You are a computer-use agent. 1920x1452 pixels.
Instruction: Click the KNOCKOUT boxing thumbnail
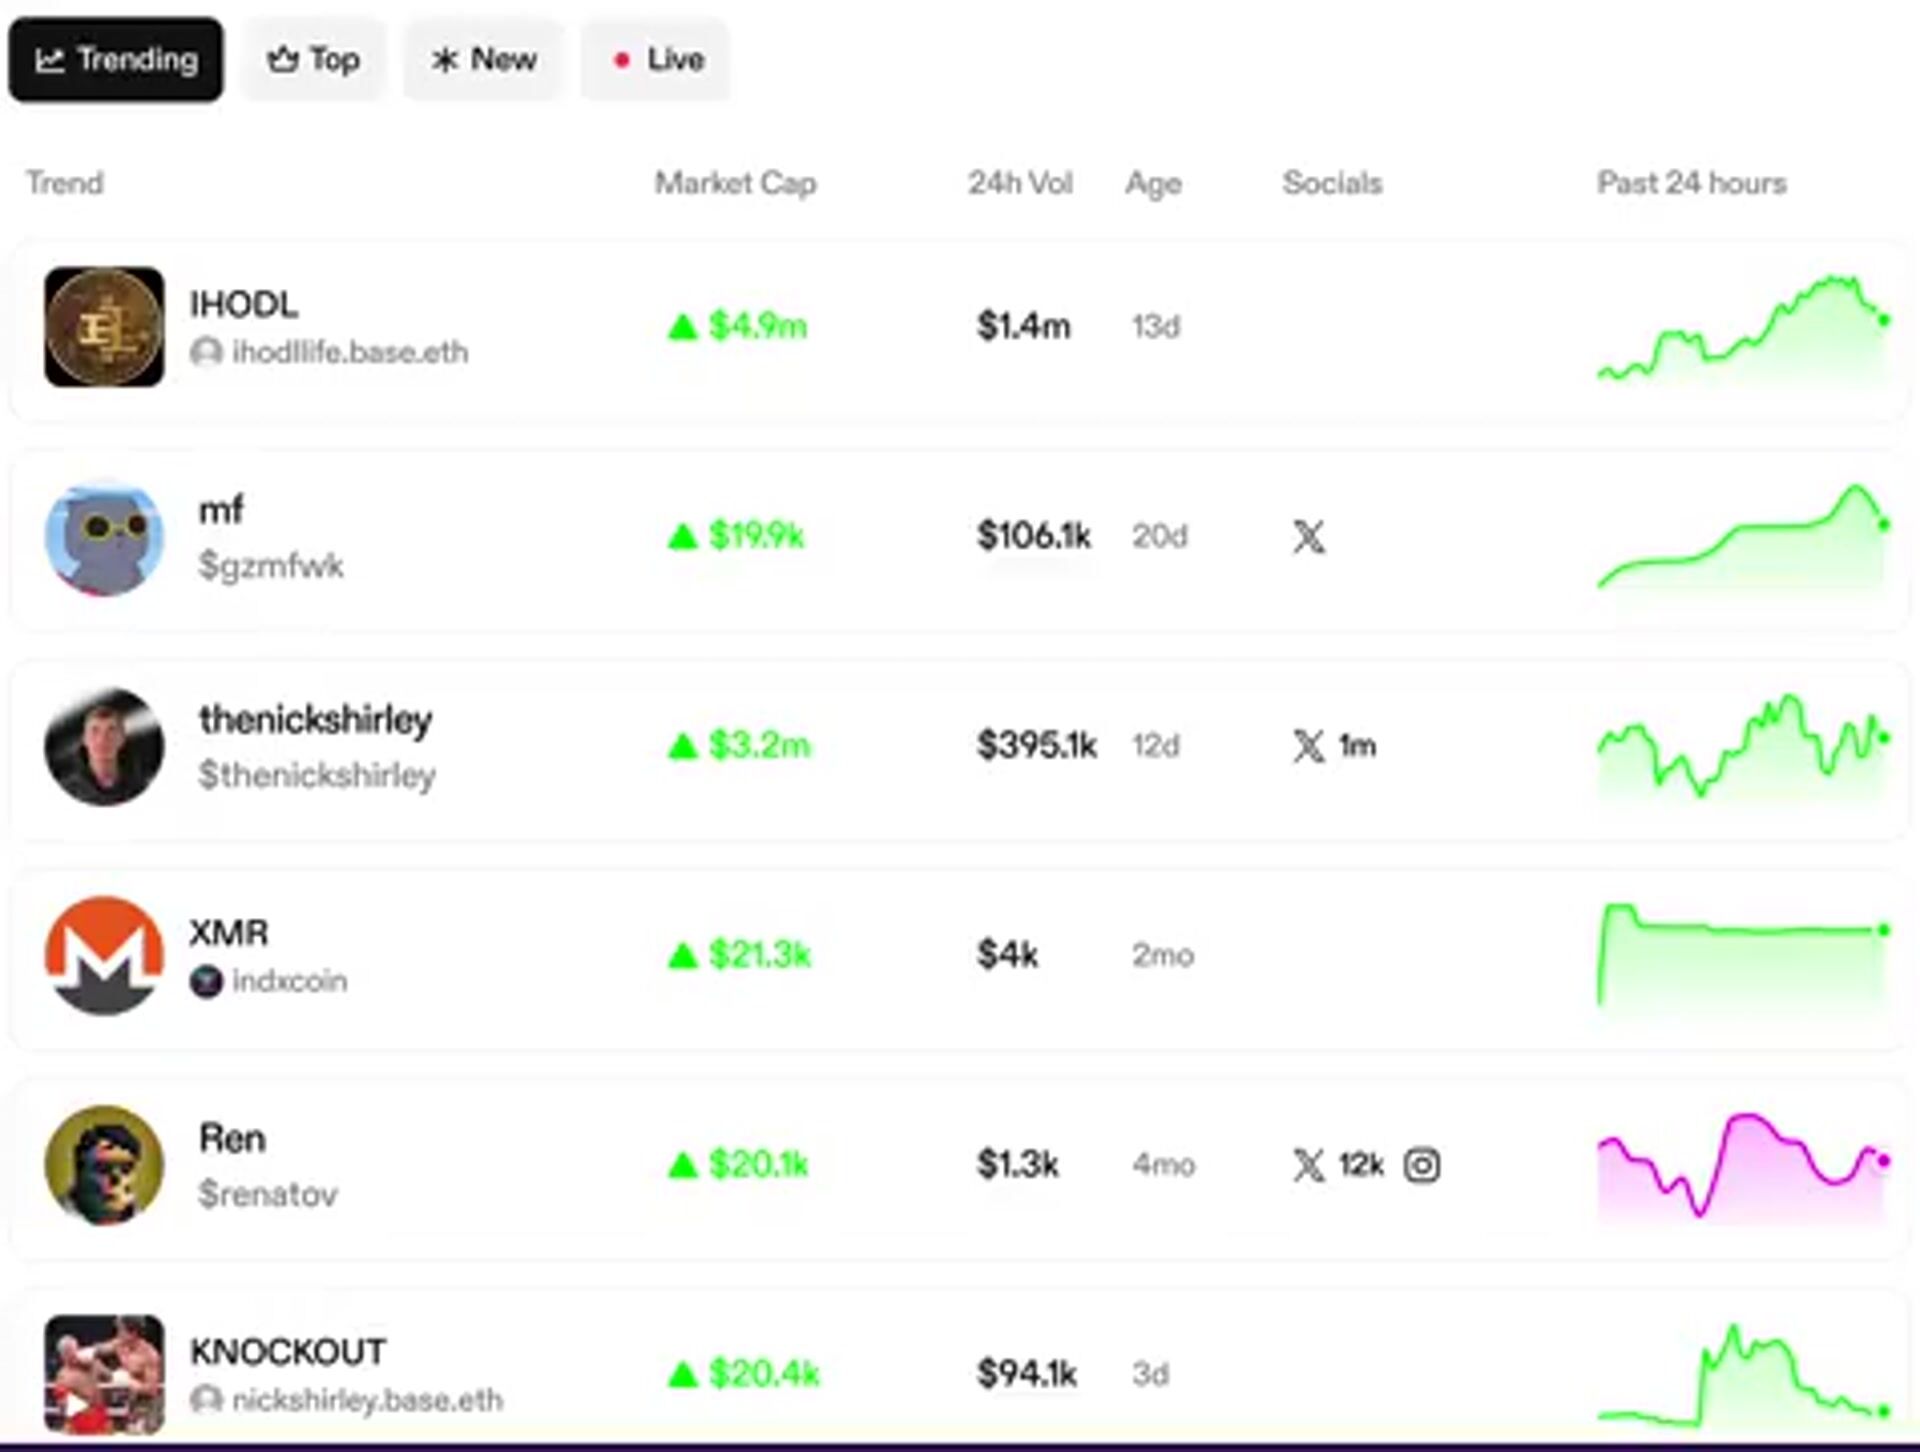click(x=104, y=1374)
